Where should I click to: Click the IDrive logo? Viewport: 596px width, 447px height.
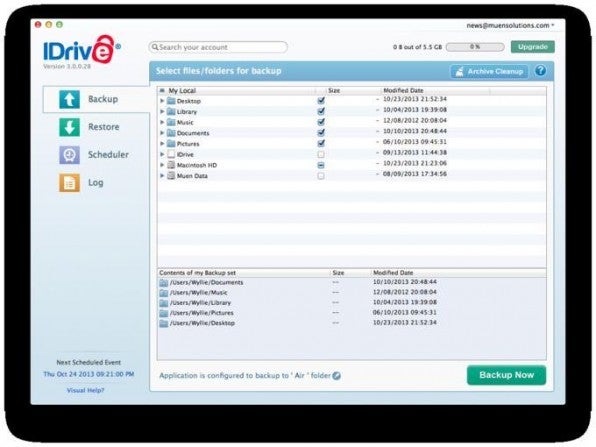click(x=82, y=50)
